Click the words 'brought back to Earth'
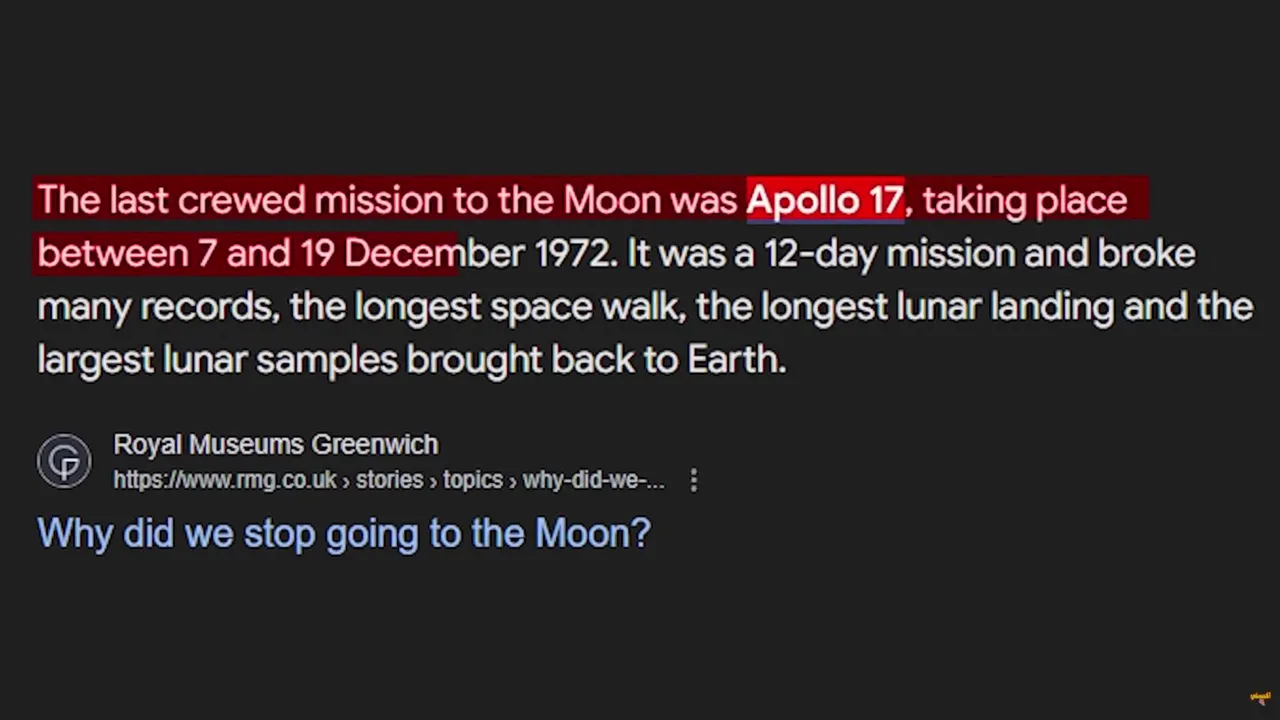This screenshot has width=1280, height=720. coord(594,359)
